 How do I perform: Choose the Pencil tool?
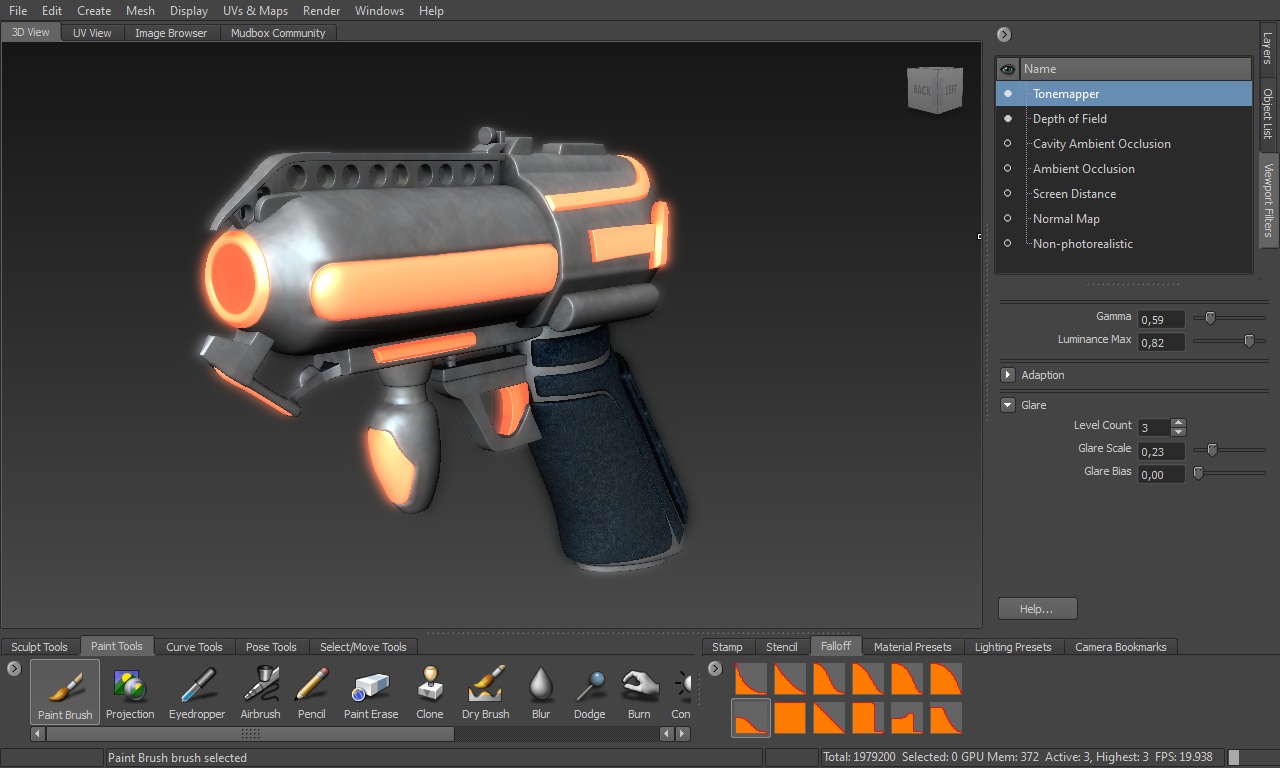(x=312, y=692)
